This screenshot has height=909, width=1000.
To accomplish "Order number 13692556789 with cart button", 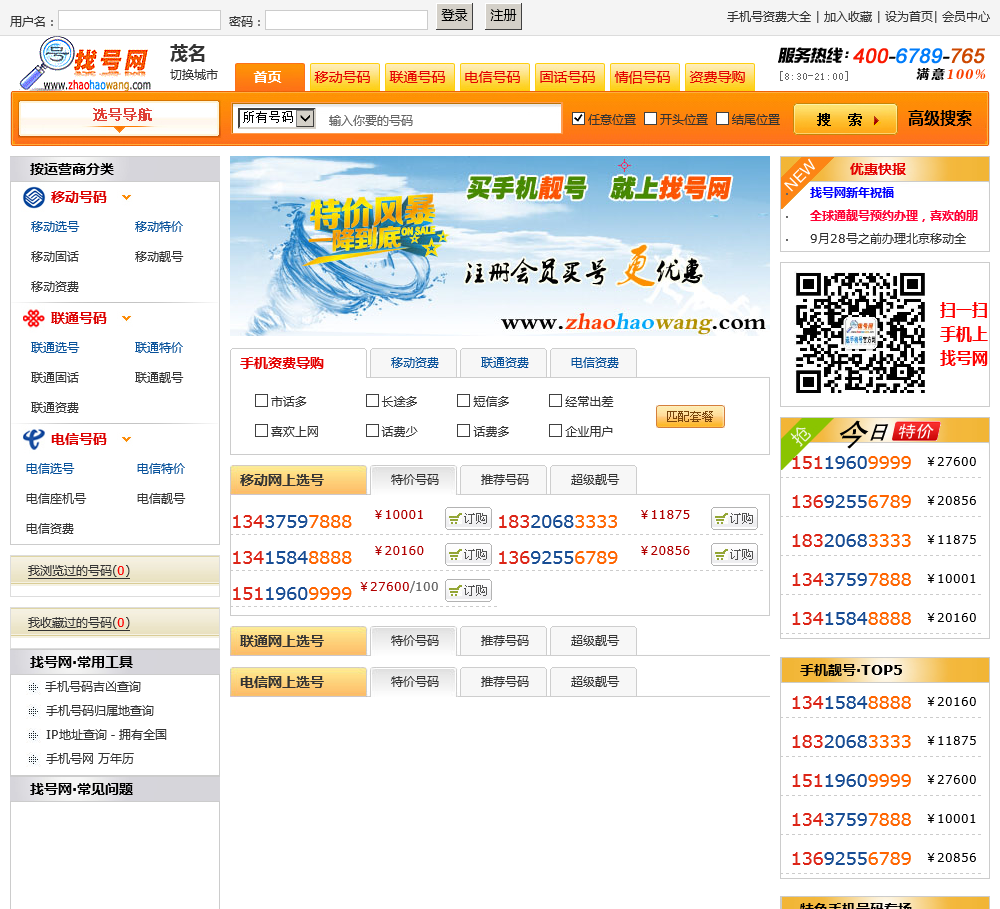I will pos(734,554).
